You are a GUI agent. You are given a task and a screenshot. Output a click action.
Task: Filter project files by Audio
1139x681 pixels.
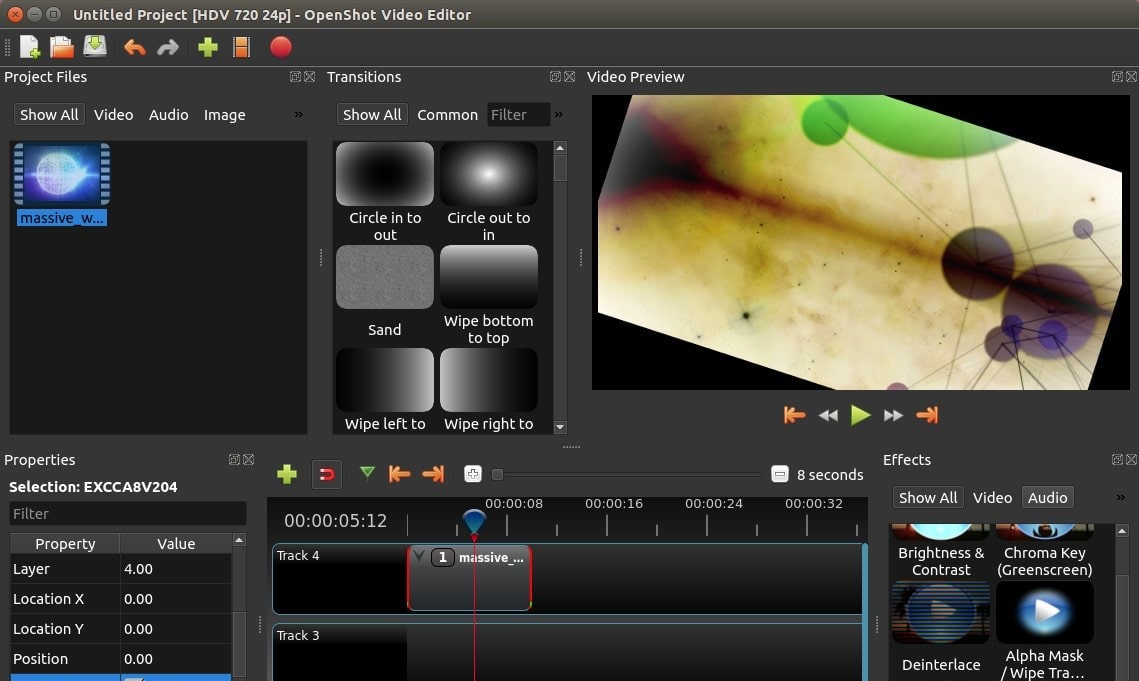169,115
